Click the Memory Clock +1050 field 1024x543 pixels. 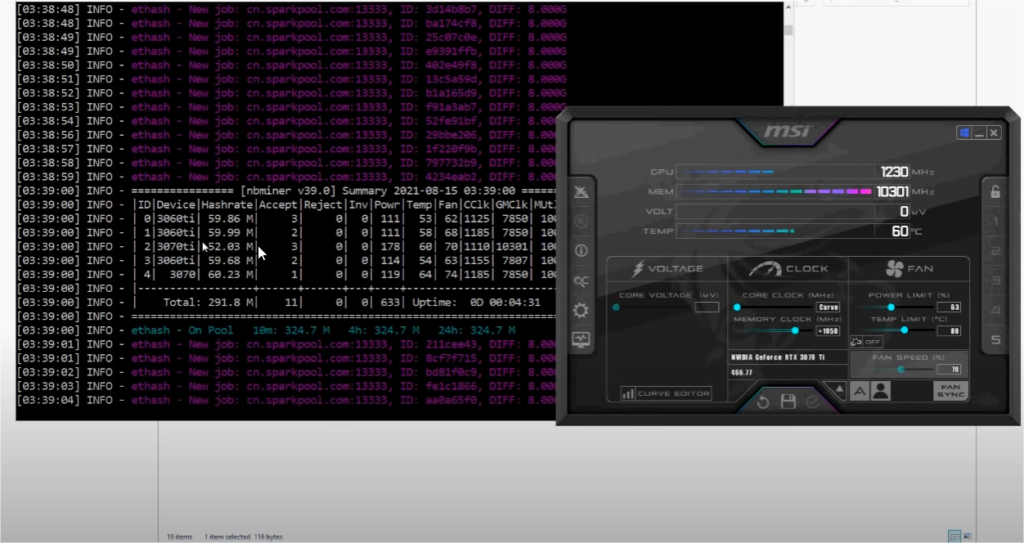pos(828,331)
